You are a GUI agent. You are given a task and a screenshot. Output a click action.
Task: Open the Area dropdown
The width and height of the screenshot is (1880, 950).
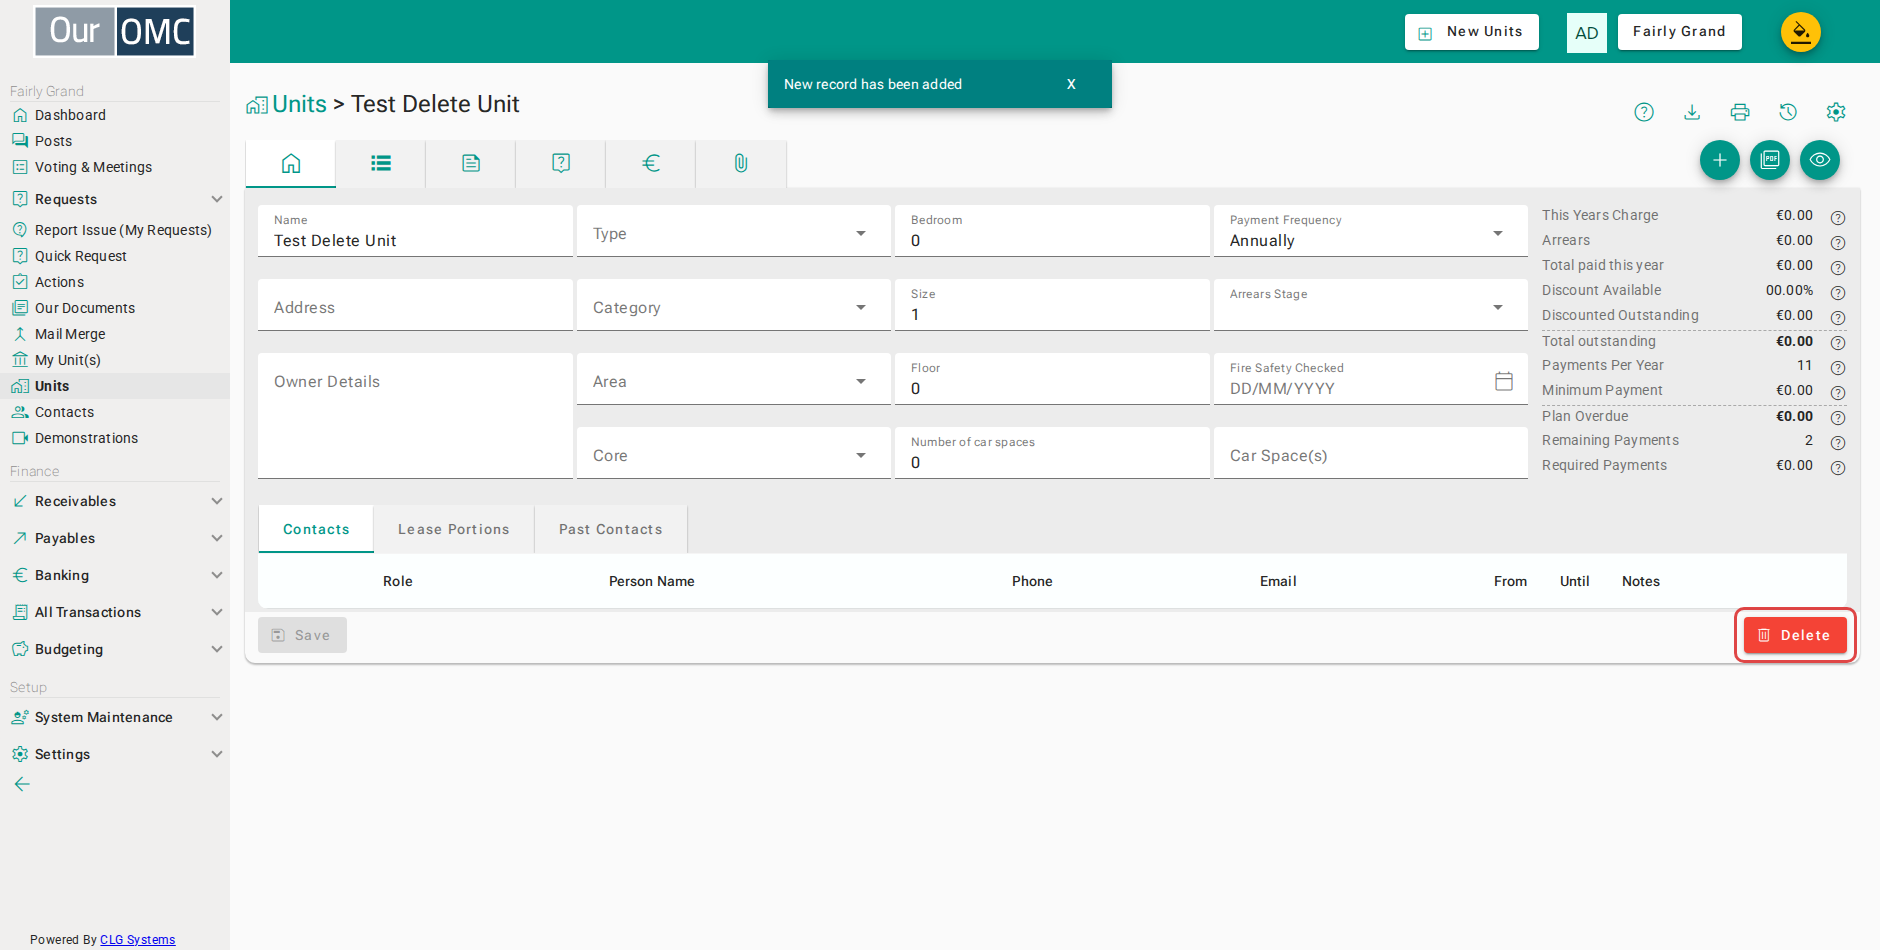click(734, 379)
